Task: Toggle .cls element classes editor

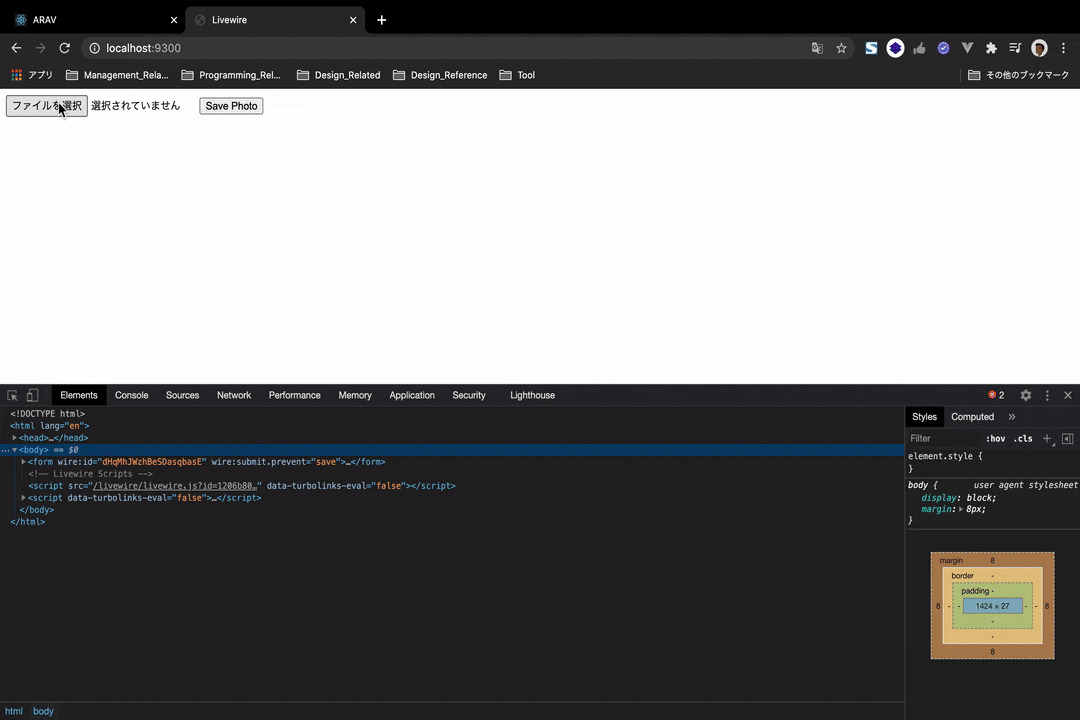Action: [x=1024, y=438]
